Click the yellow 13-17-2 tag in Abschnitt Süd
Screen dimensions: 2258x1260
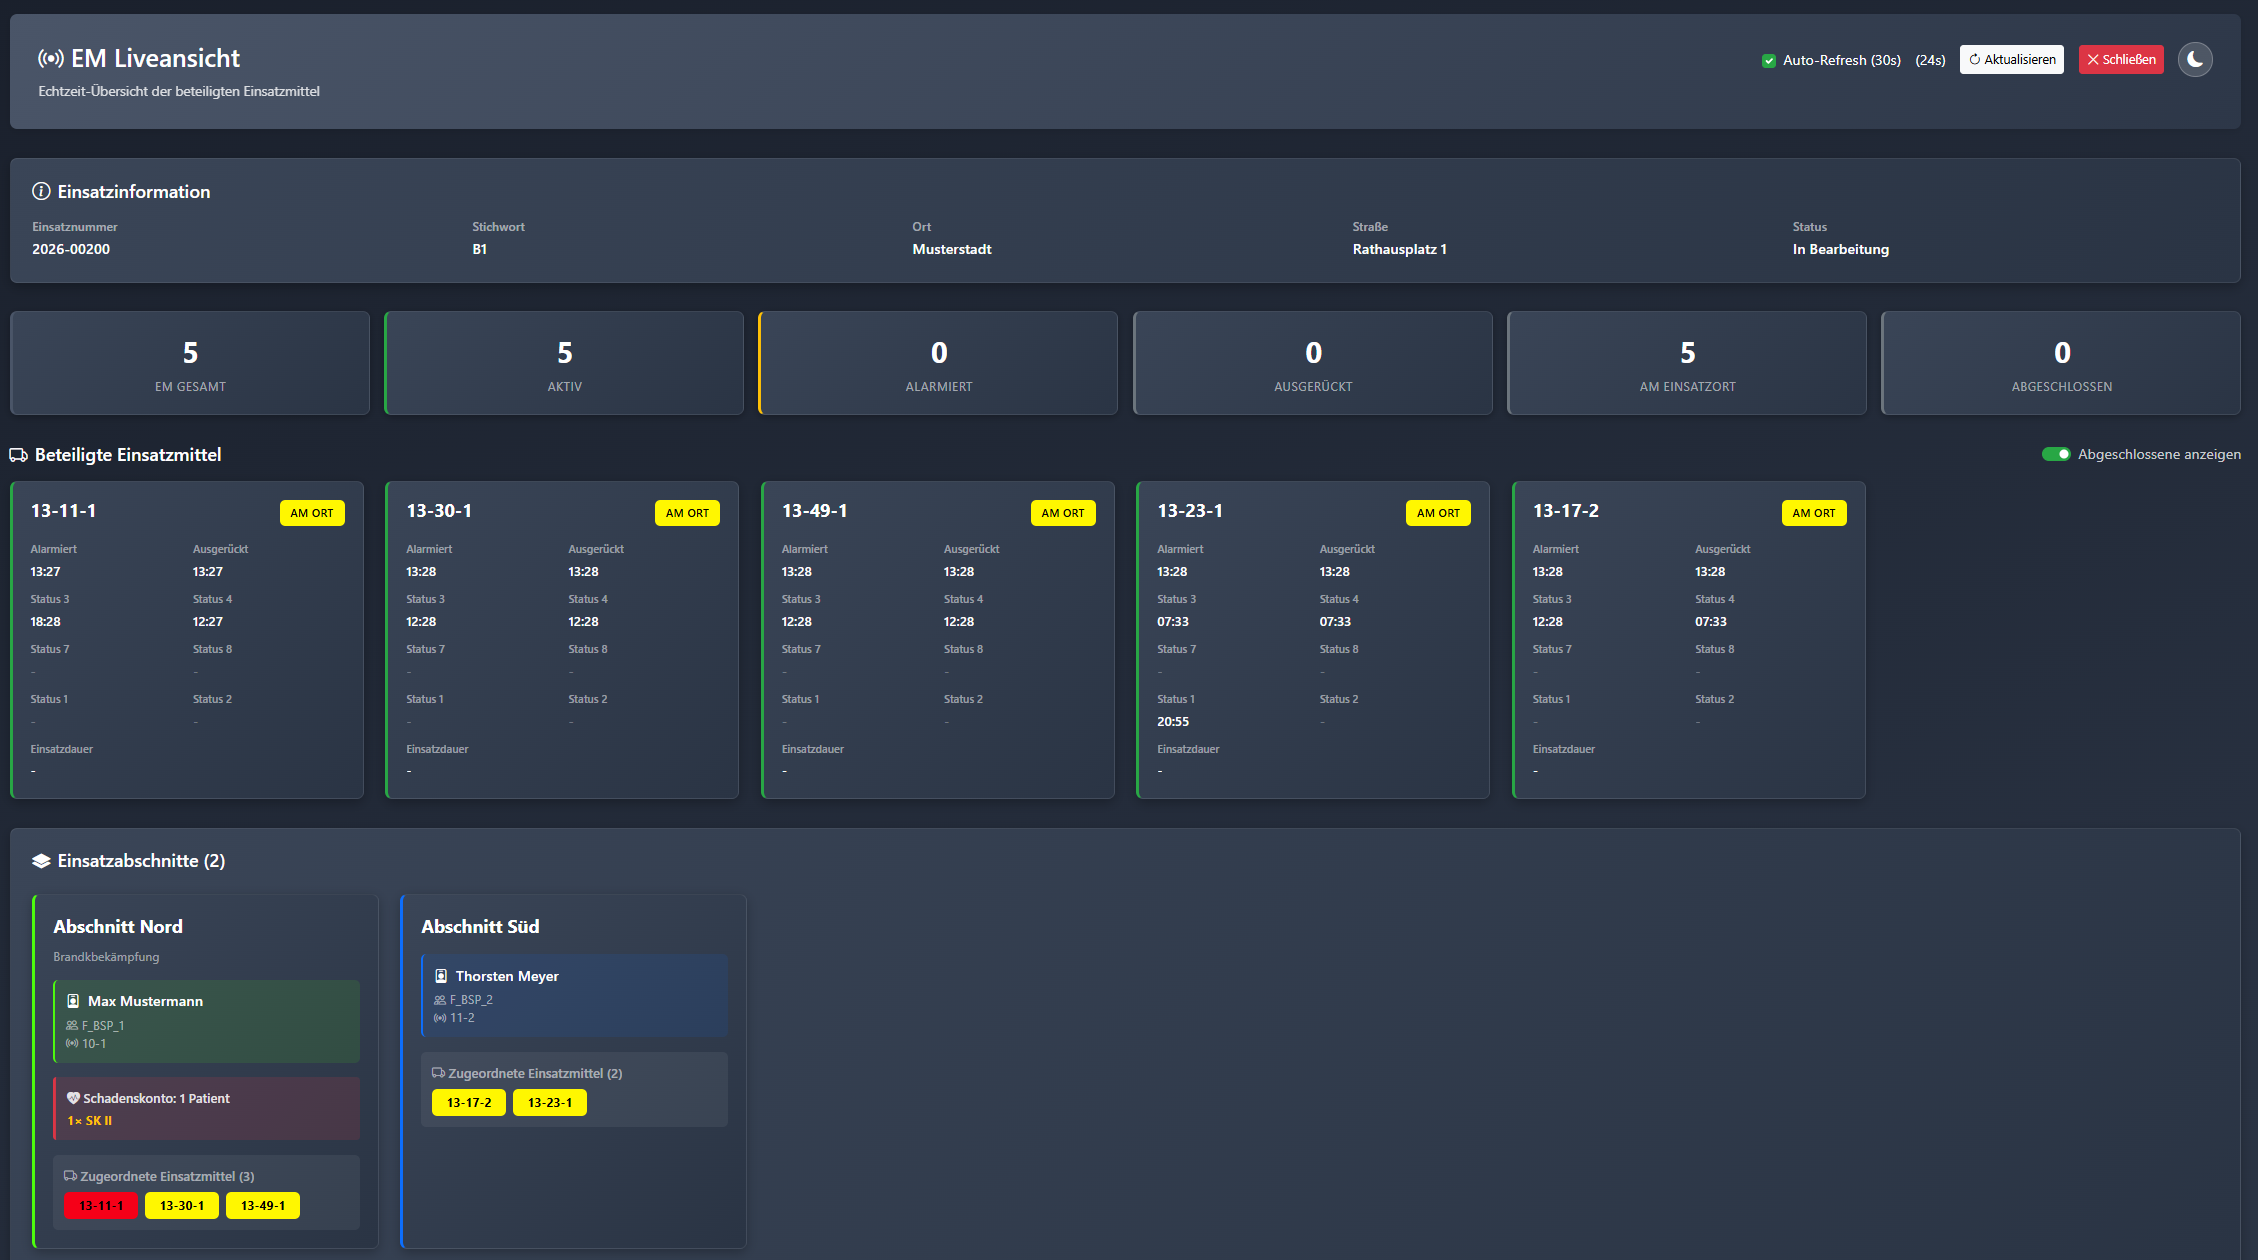point(469,1103)
